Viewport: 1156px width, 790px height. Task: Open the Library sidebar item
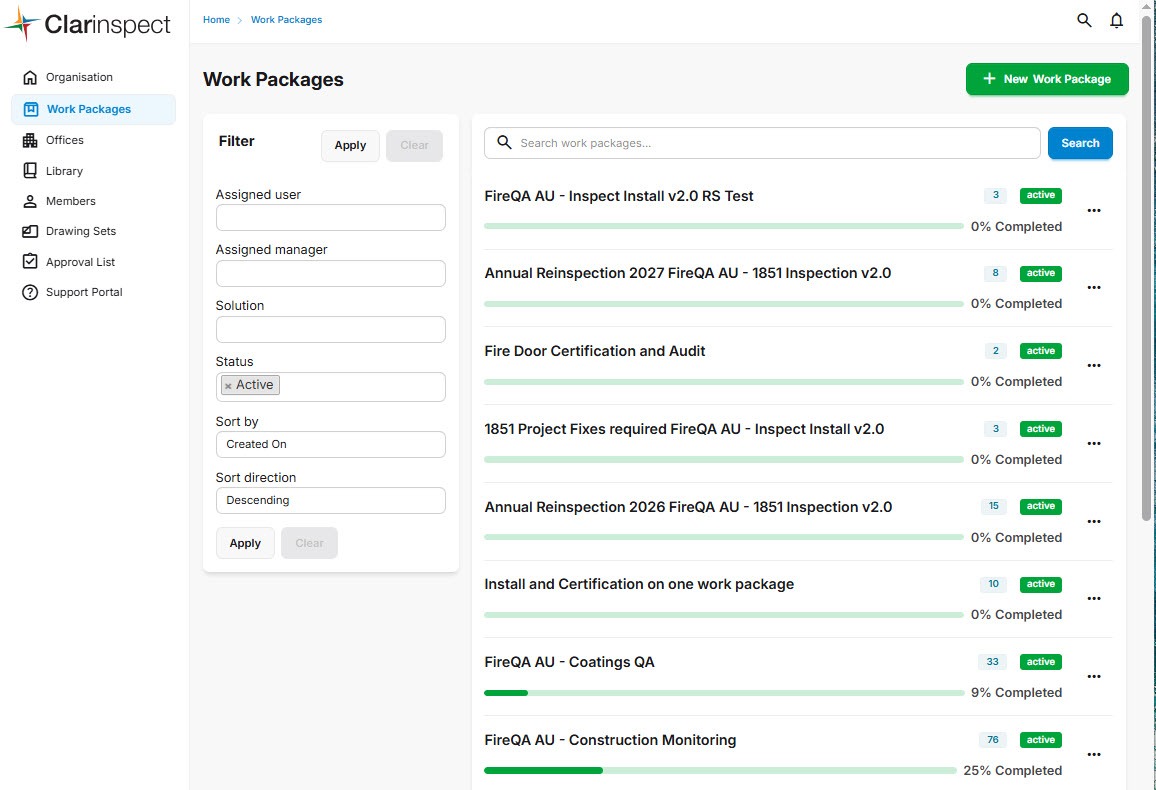coord(64,171)
